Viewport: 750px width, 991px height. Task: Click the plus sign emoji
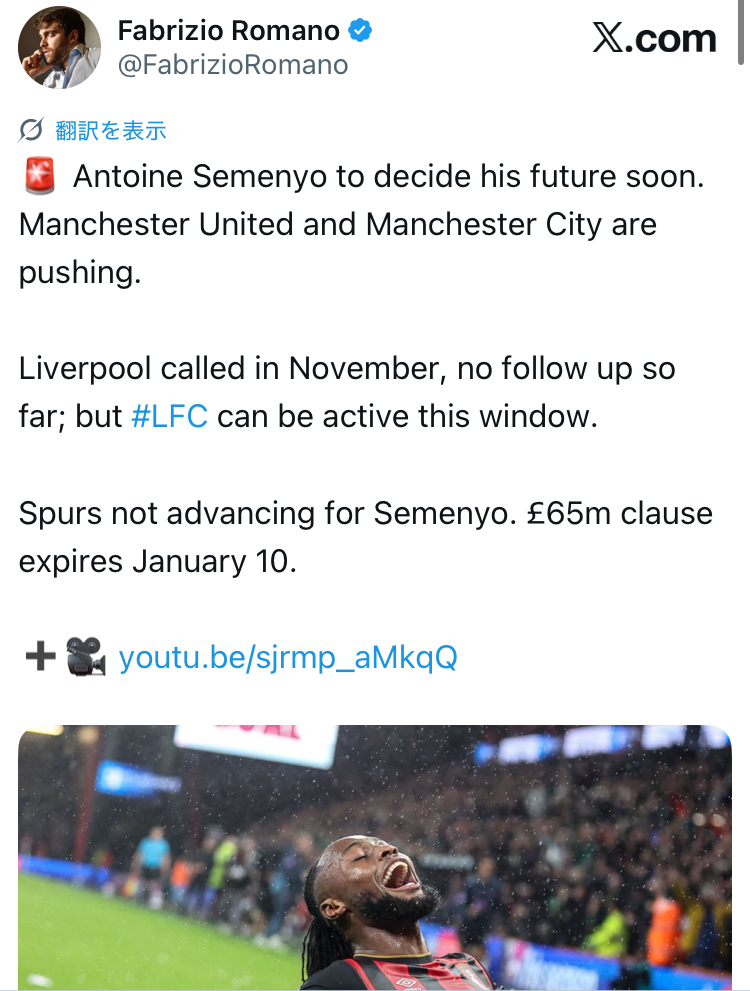pyautogui.click(x=39, y=657)
